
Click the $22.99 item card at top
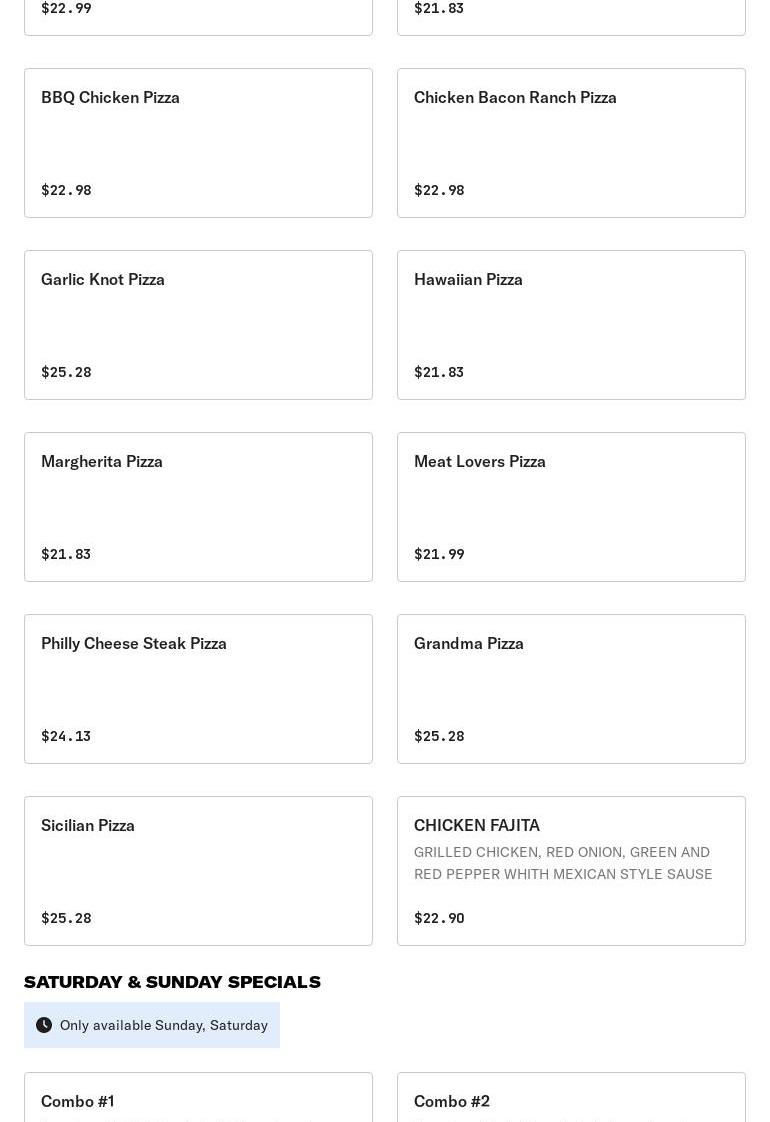(198, 14)
